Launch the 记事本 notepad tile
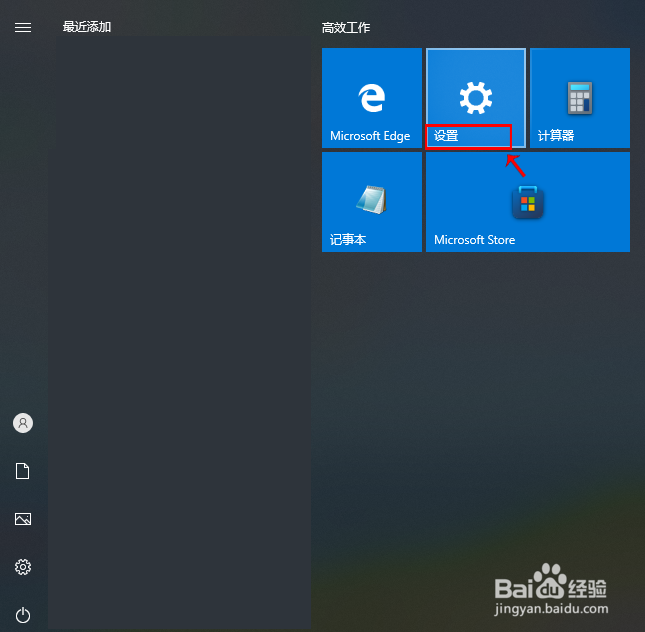The width and height of the screenshot is (645, 632). coord(372,202)
